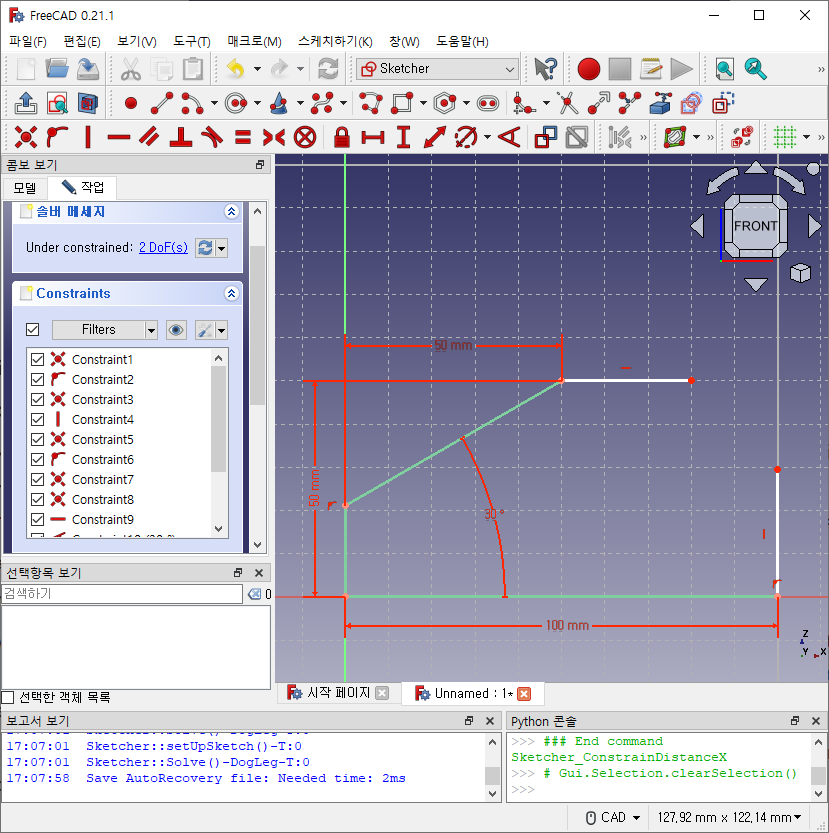Open the constraint settings dropdown arrow
The image size is (829, 833).
(x=222, y=330)
